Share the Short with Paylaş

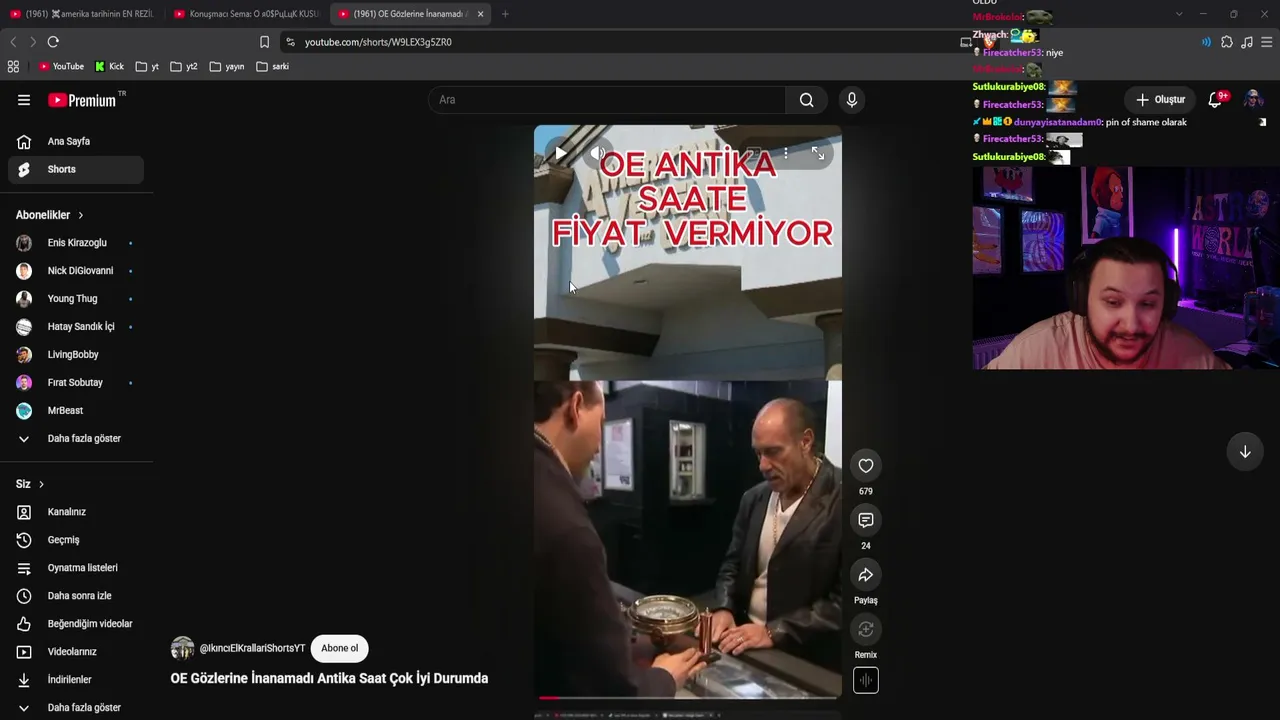coord(866,575)
